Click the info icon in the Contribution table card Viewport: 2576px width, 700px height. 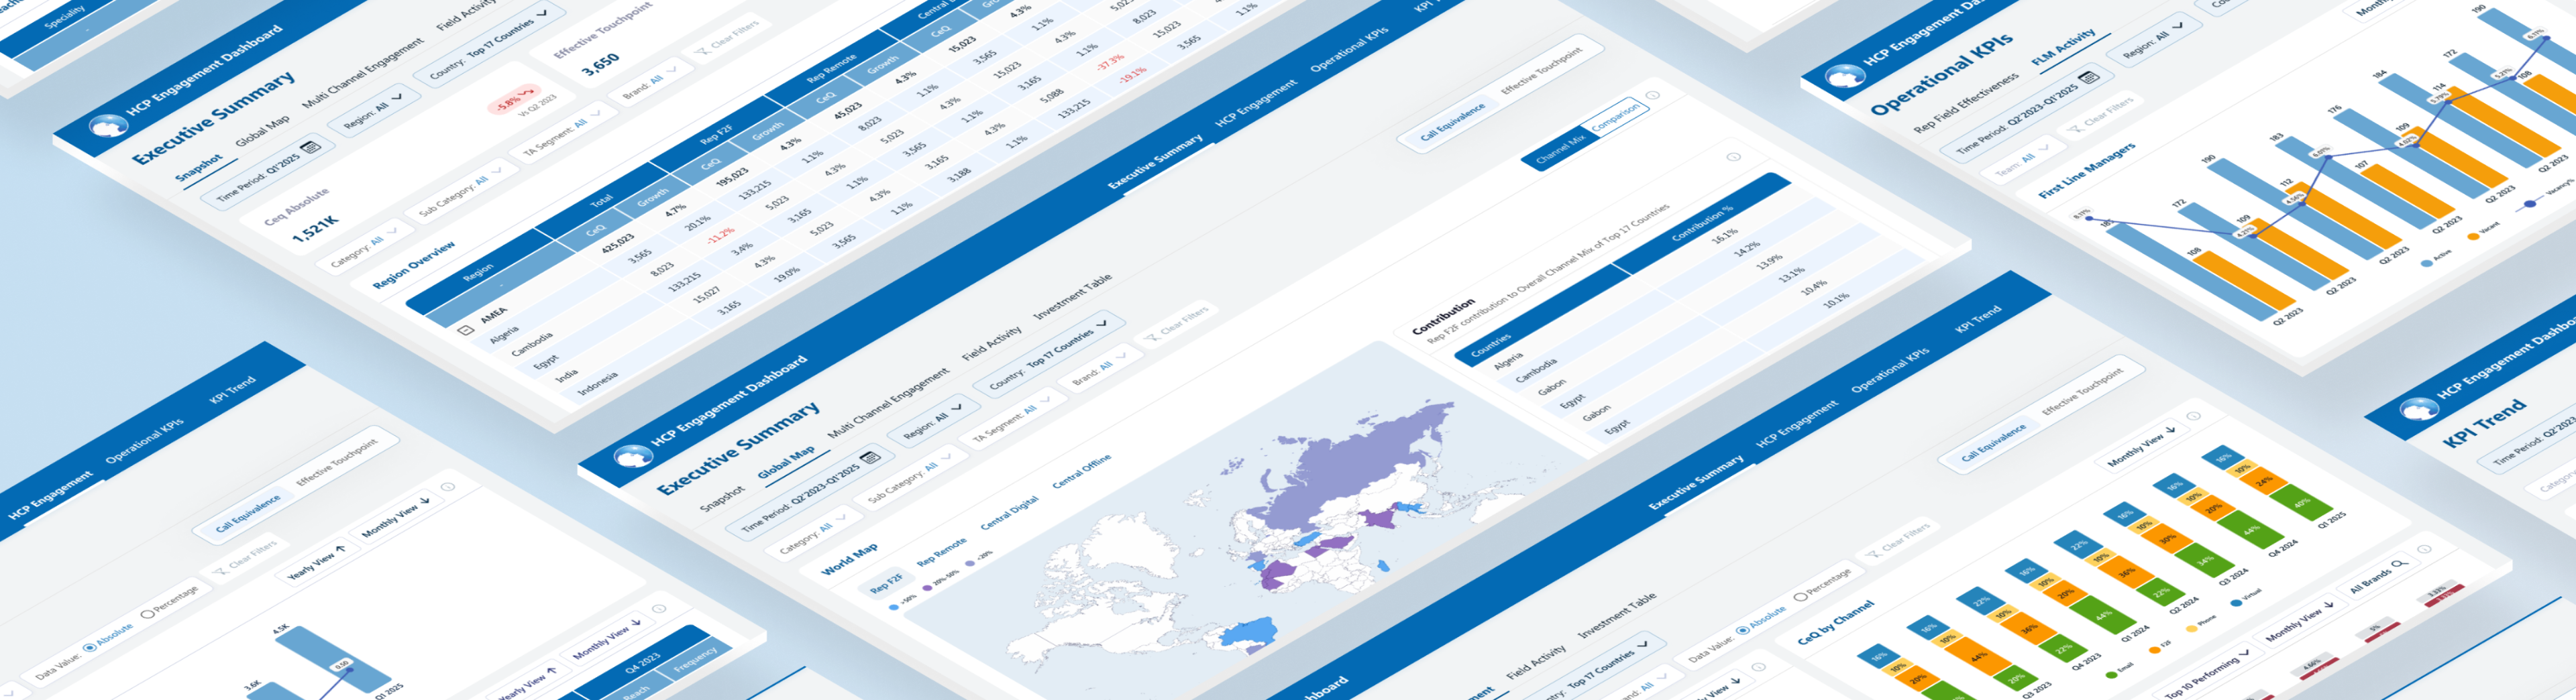(x=1733, y=157)
